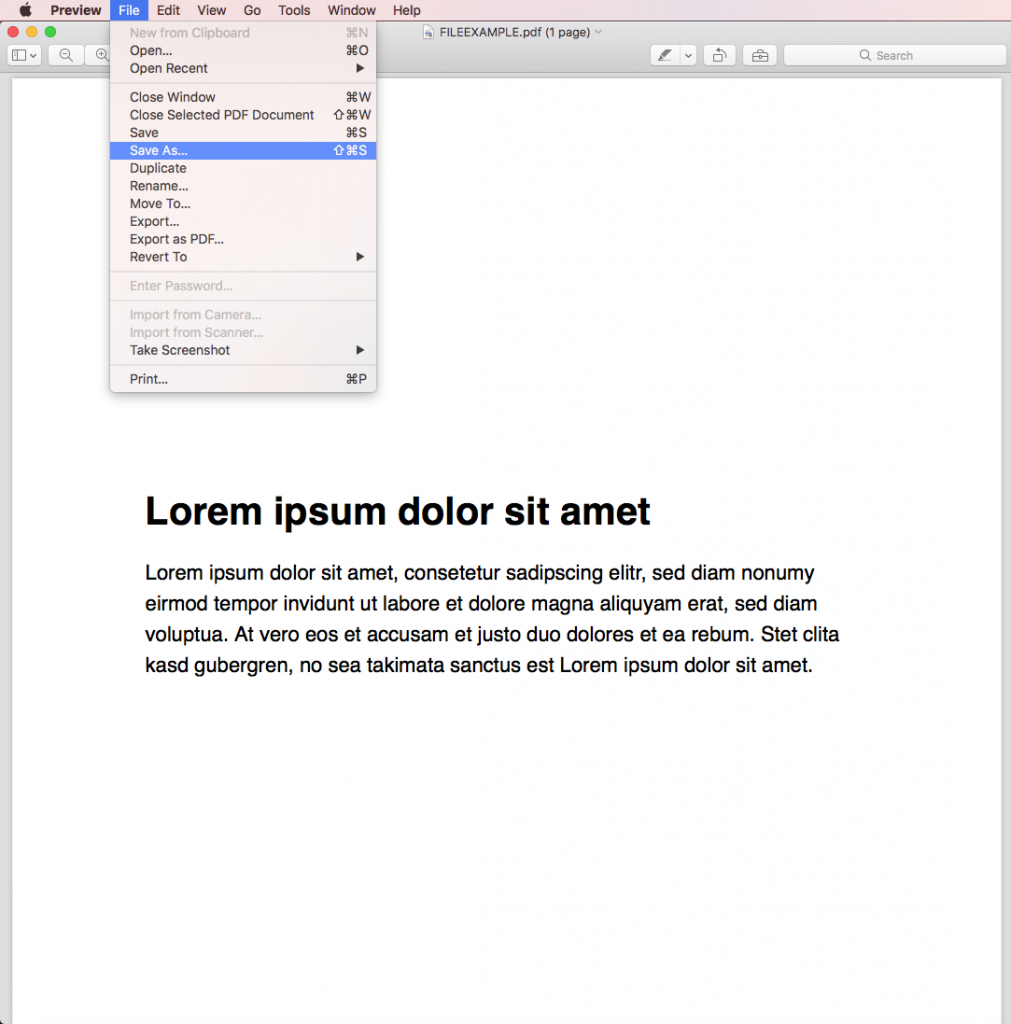Select Move To… menu item
The height and width of the screenshot is (1024, 1011).
tap(243, 204)
